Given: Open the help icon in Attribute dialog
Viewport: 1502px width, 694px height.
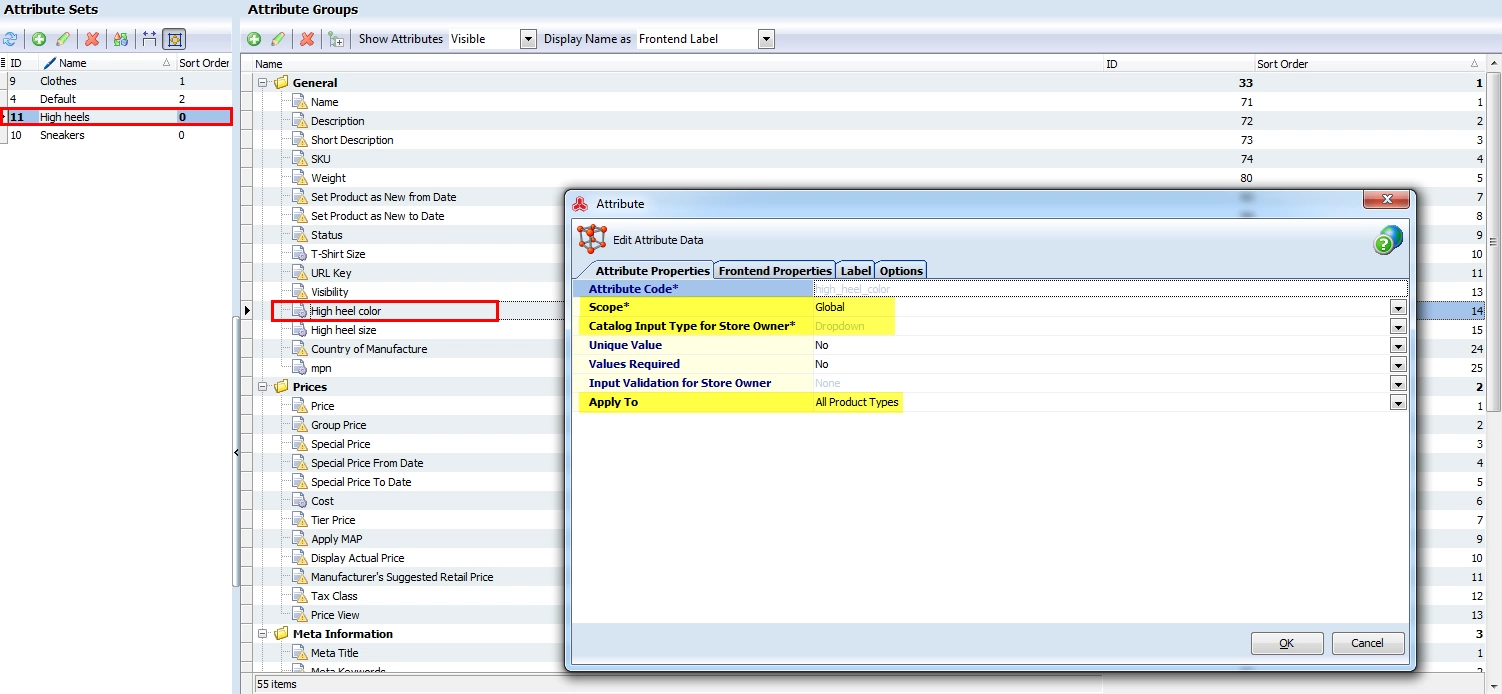Looking at the screenshot, I should (1388, 240).
